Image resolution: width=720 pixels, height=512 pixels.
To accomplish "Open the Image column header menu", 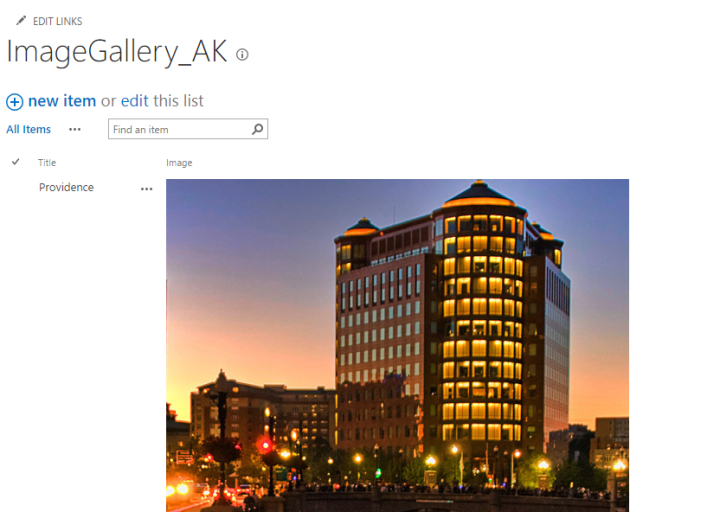I will click(x=179, y=163).
